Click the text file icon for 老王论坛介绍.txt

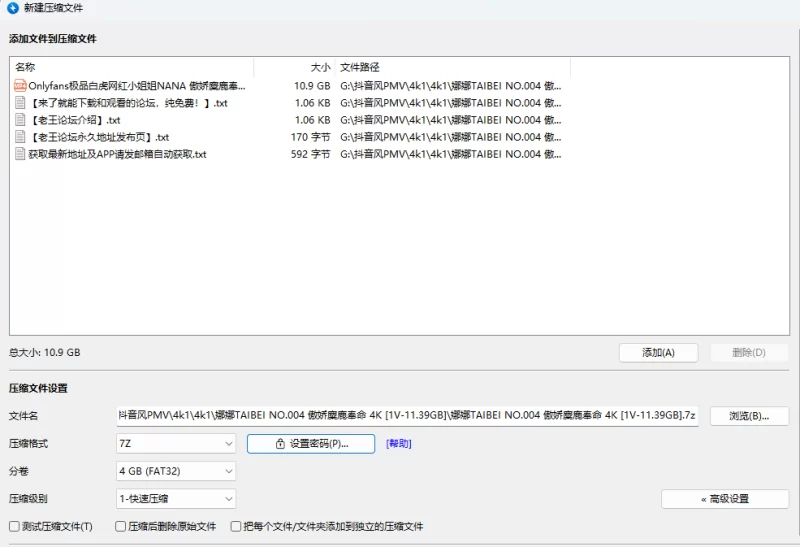(x=20, y=120)
